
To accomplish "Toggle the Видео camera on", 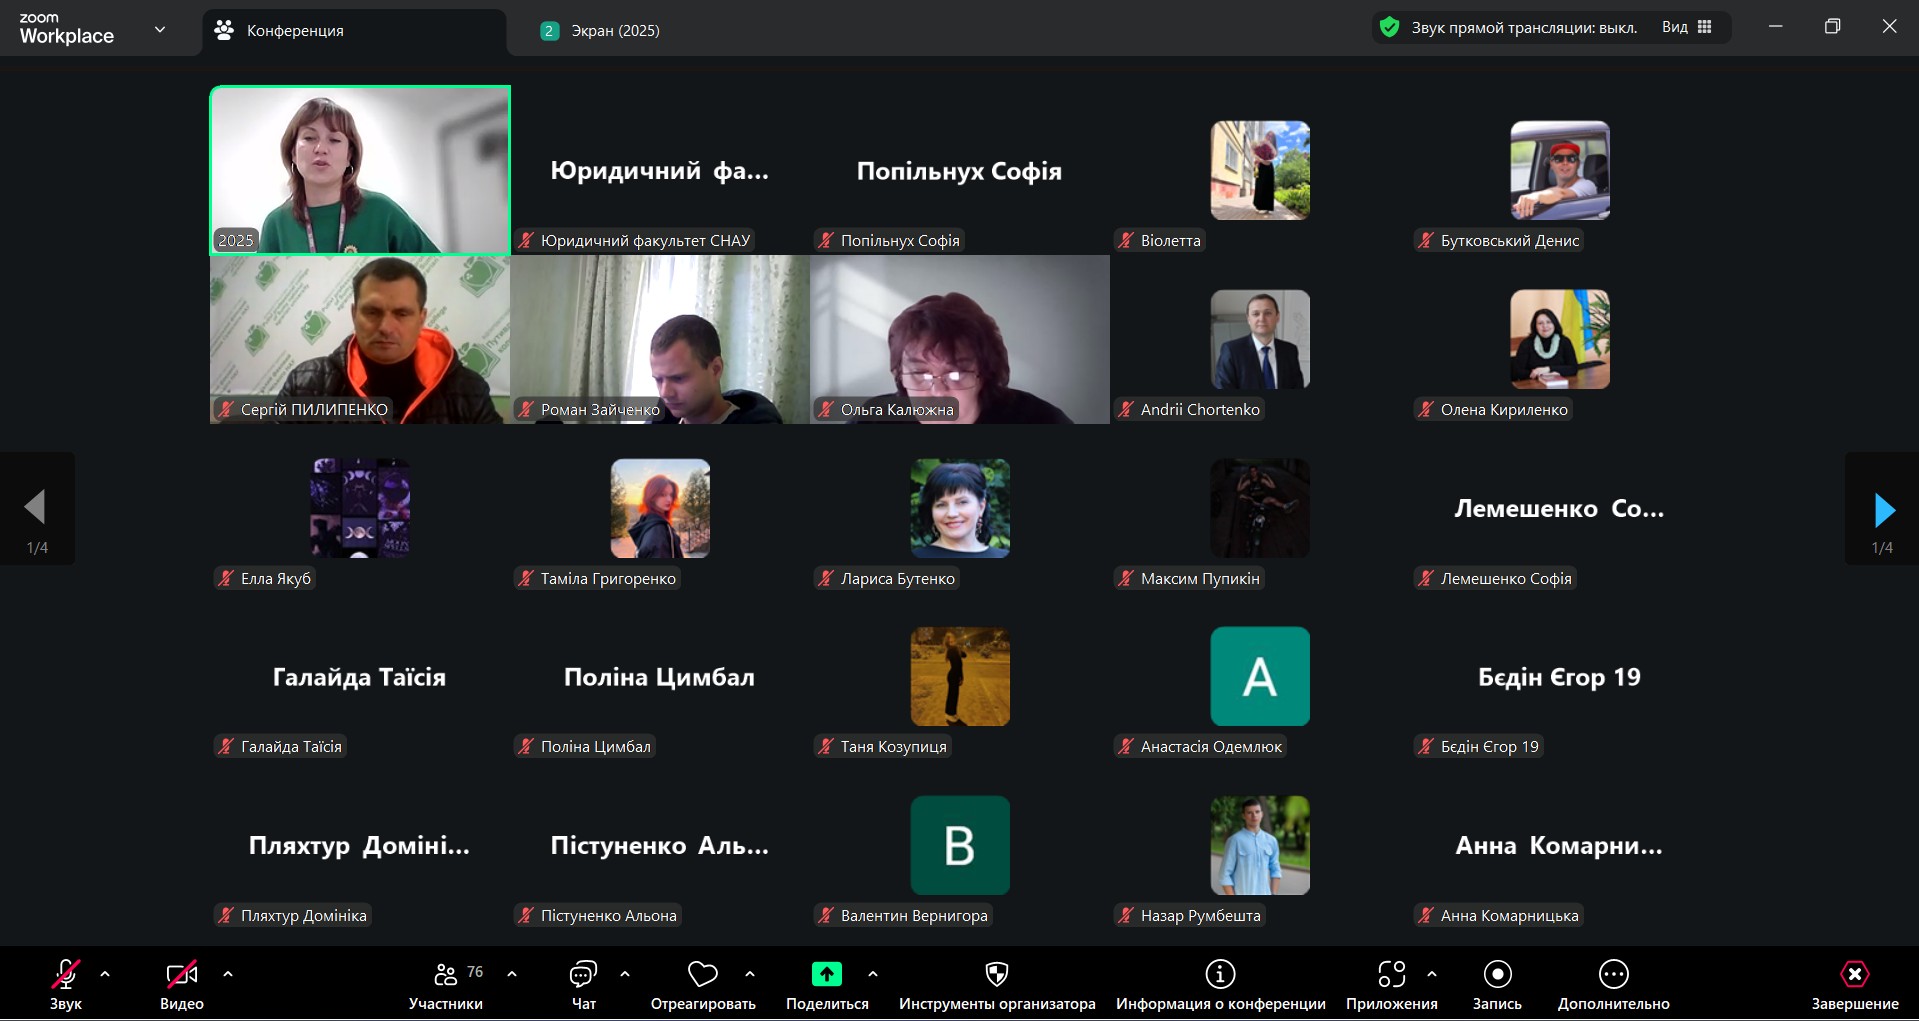I will tap(181, 975).
